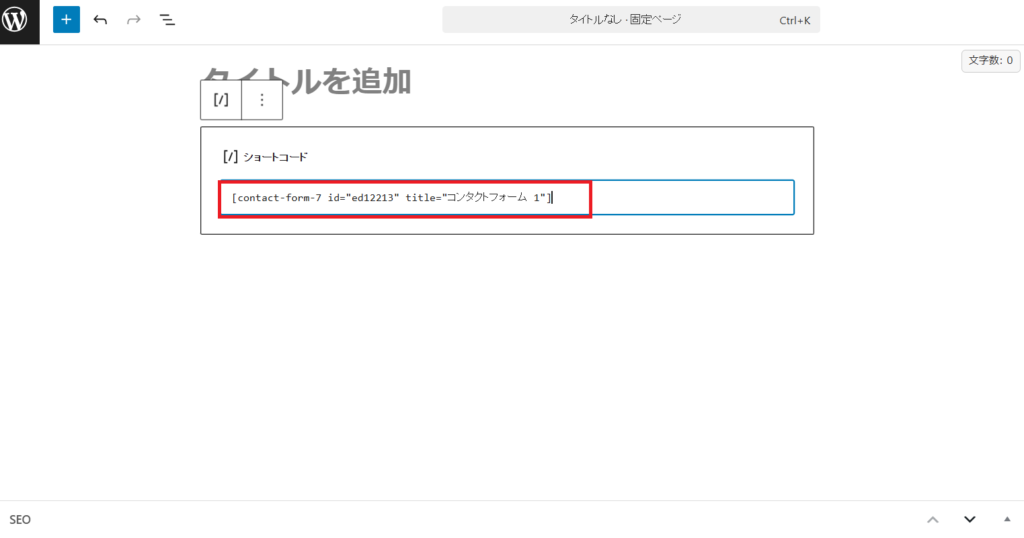Click the 文字数: 0 word count badge
Screen dimensions: 1024x538
990,61
